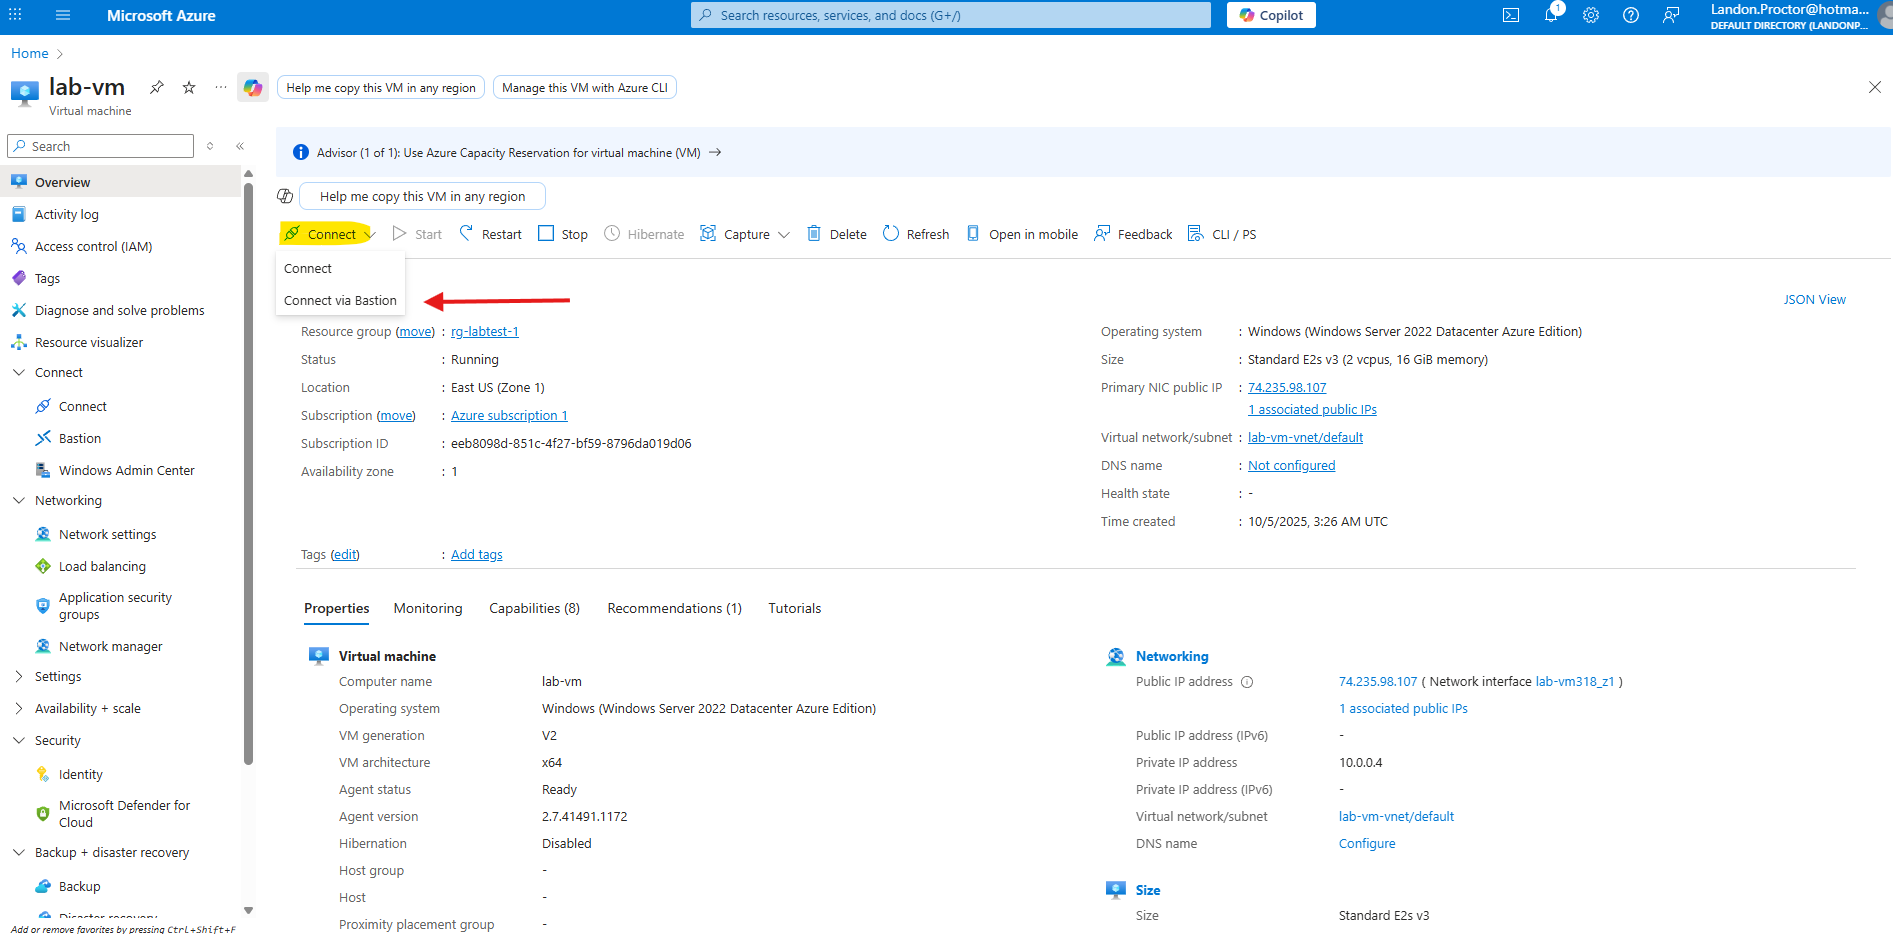Viewport: 1893px width, 934px height.
Task: Open the Connect dropdown button
Action: pos(328,234)
